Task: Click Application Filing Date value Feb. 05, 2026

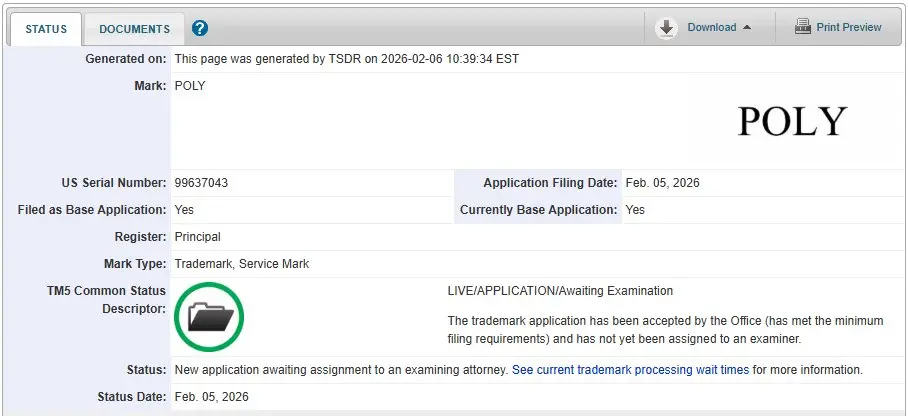Action: [662, 183]
